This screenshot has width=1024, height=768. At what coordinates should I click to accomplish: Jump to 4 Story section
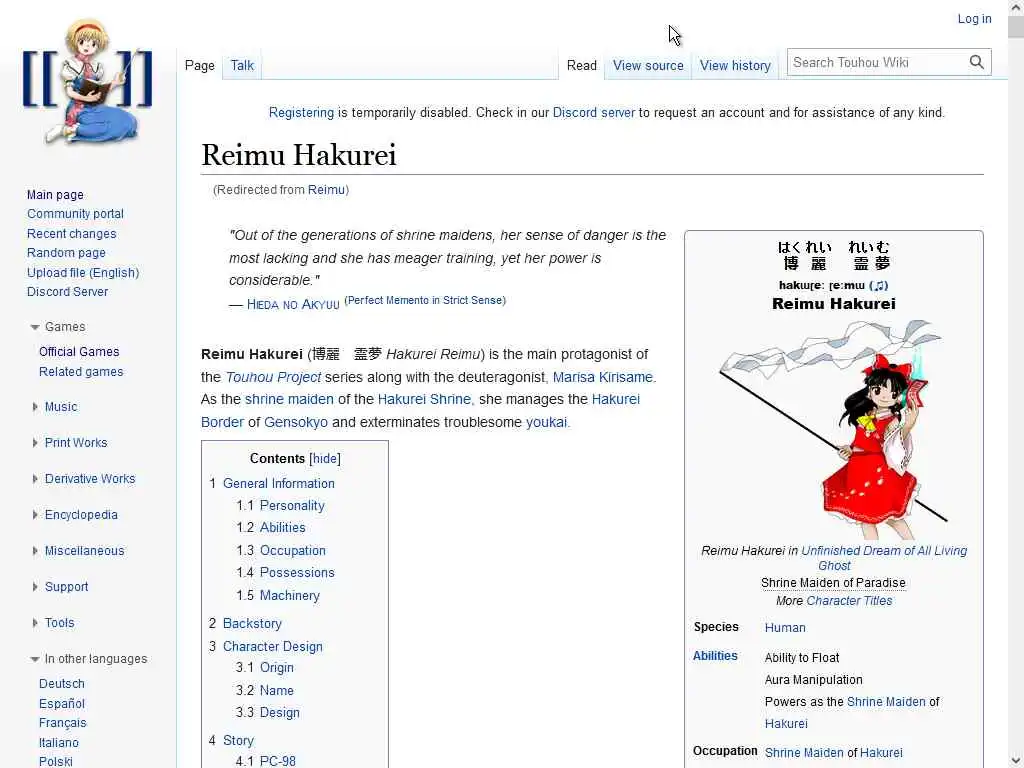point(238,741)
